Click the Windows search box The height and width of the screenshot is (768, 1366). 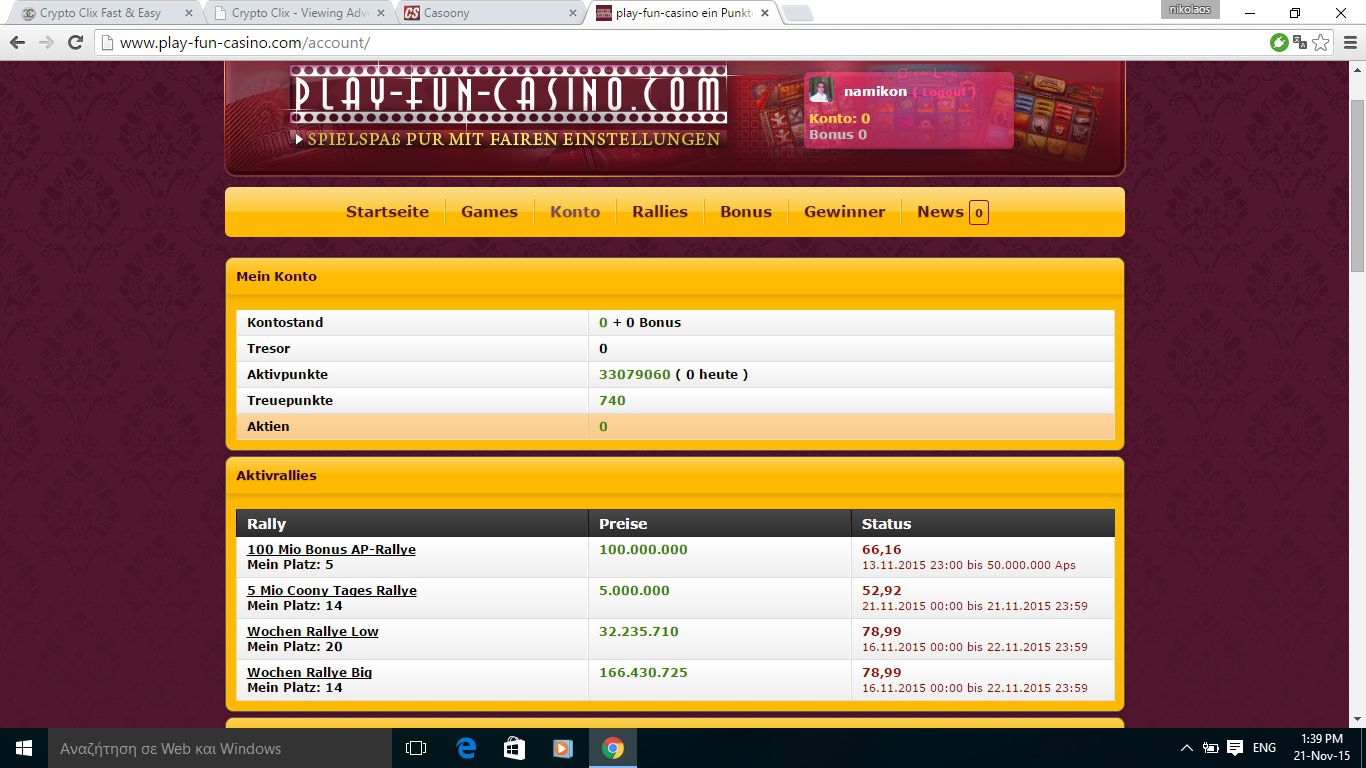(220, 748)
